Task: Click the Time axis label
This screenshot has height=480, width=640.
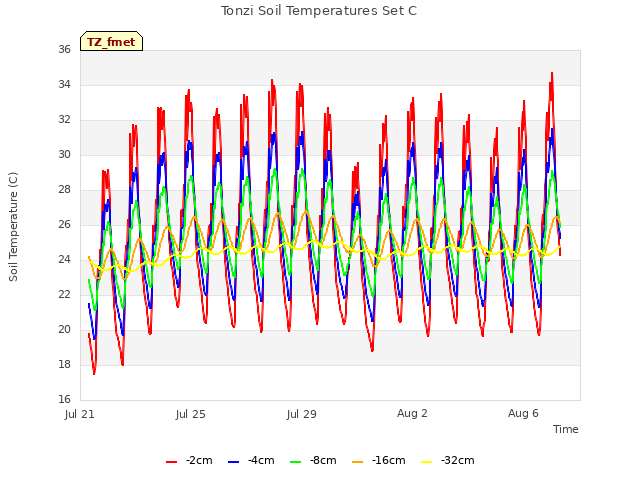Action: tap(566, 429)
